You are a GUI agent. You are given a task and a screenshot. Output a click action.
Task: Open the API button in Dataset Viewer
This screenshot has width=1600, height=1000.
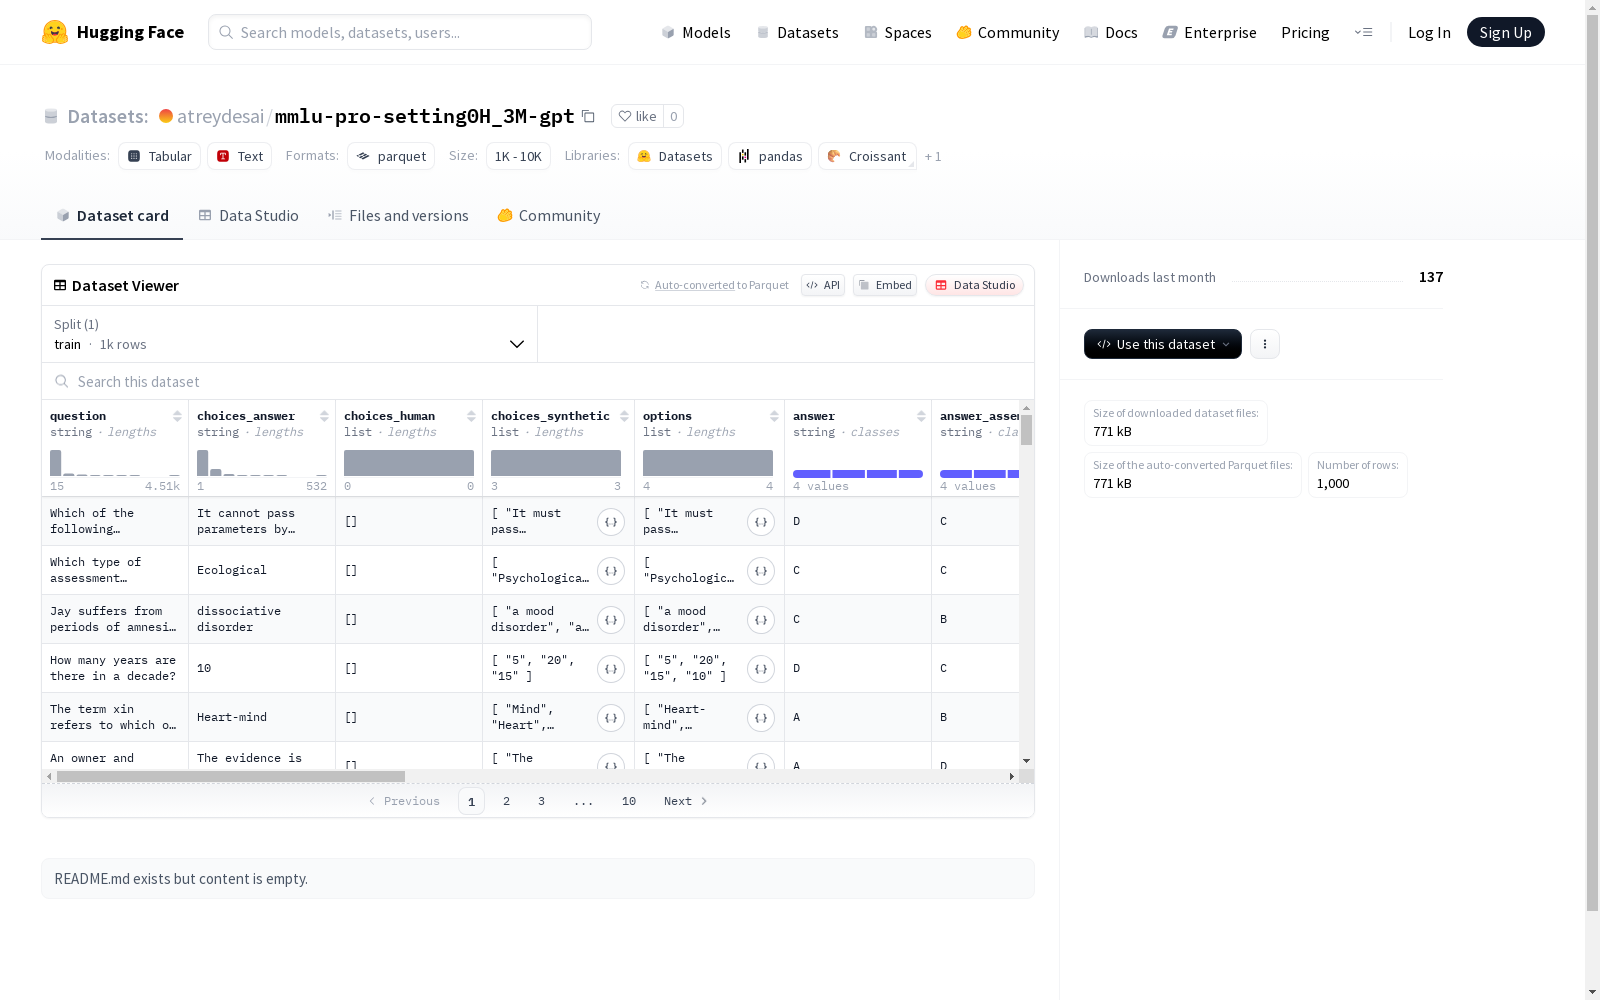[x=823, y=285]
